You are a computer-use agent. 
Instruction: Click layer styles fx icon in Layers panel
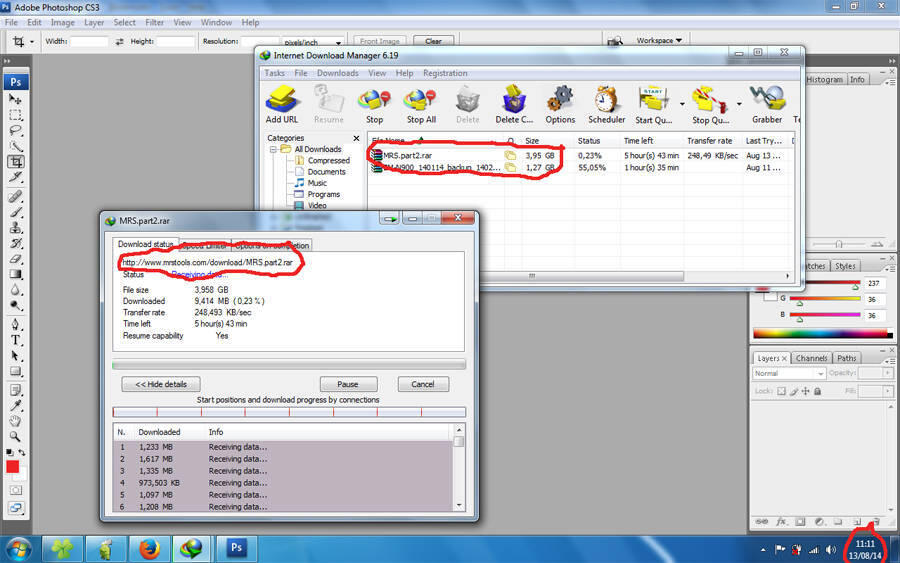coord(781,522)
